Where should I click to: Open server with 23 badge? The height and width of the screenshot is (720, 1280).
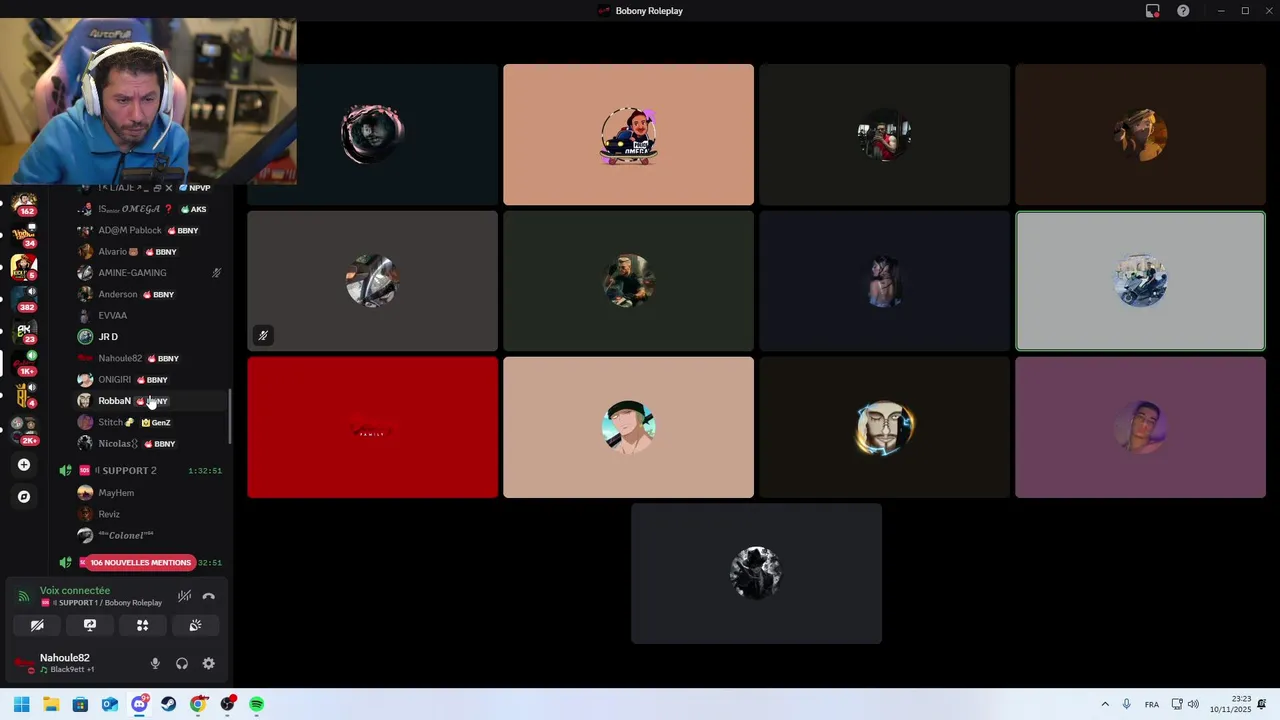click(24, 332)
